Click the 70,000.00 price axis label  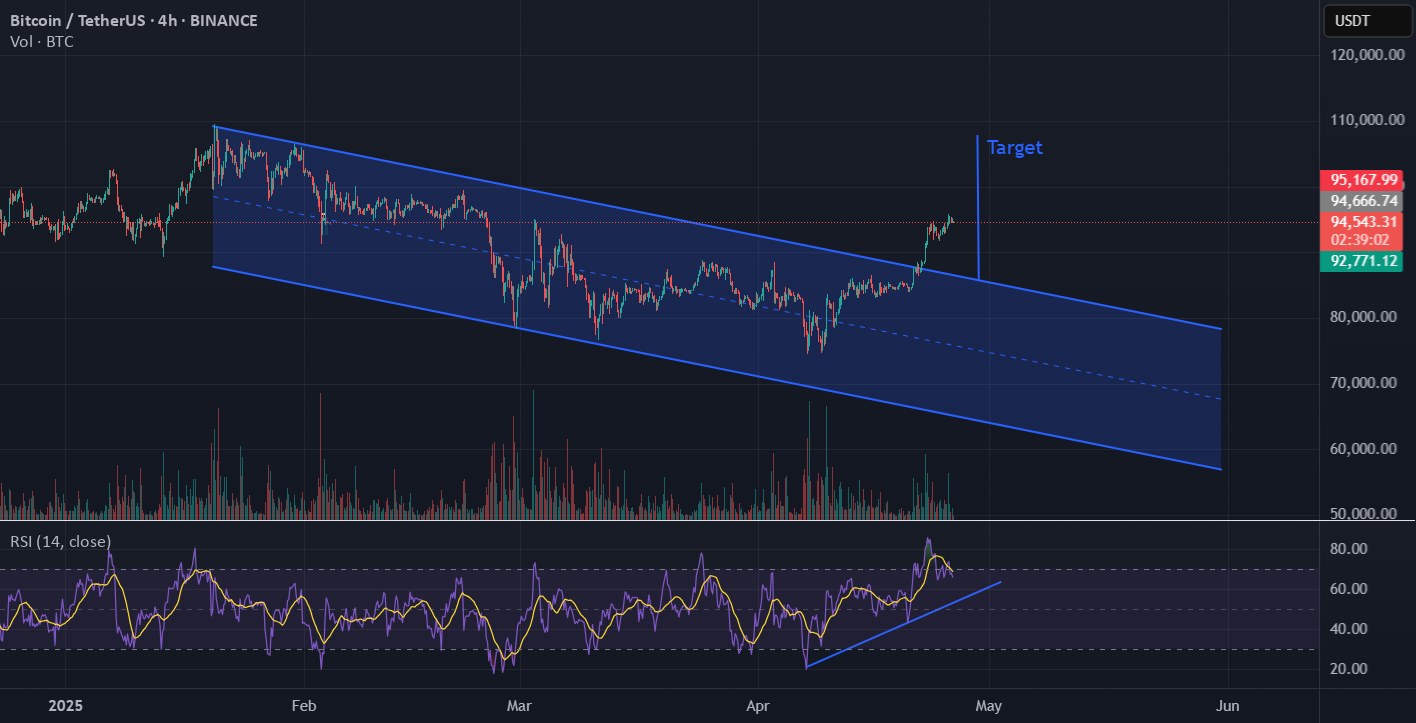[1363, 383]
